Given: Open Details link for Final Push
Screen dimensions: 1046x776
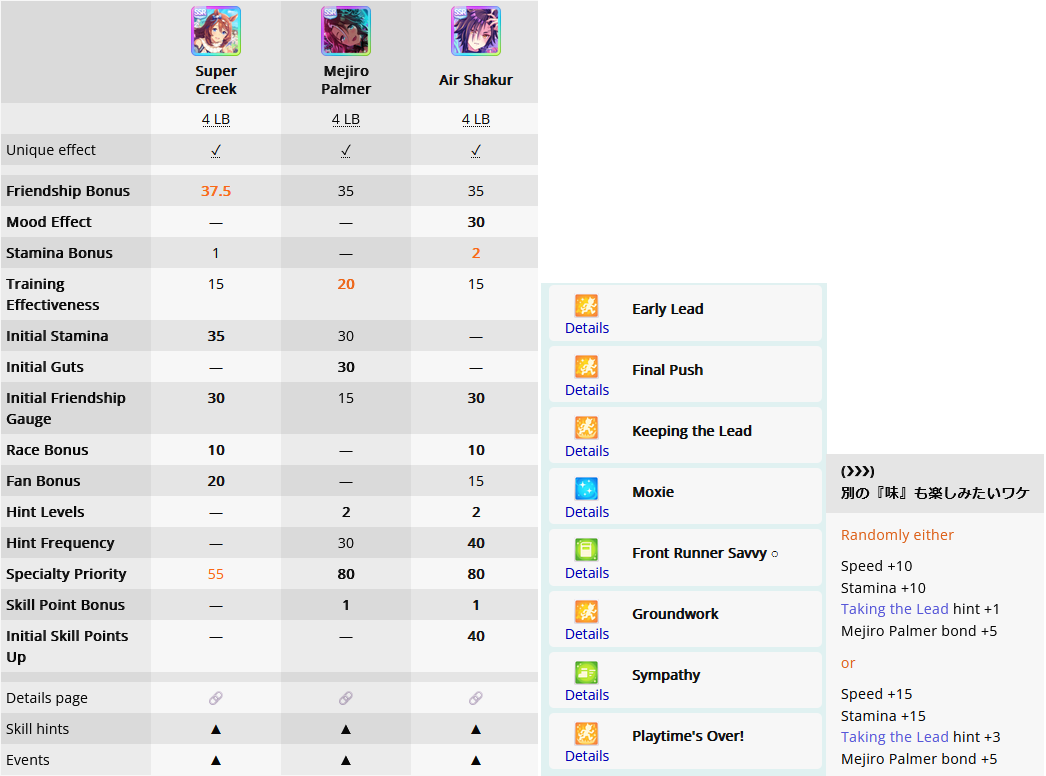Looking at the screenshot, I should (587, 390).
